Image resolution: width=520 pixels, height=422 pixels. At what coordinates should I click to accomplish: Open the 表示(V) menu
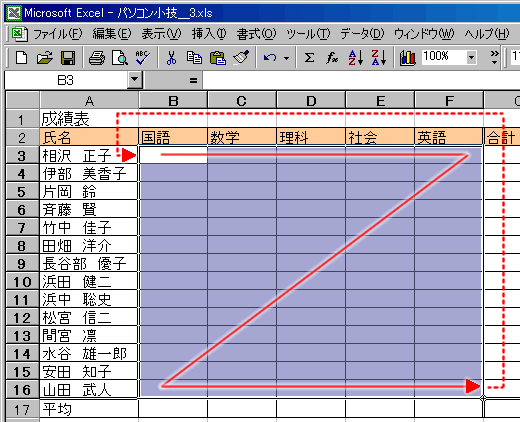(x=161, y=34)
